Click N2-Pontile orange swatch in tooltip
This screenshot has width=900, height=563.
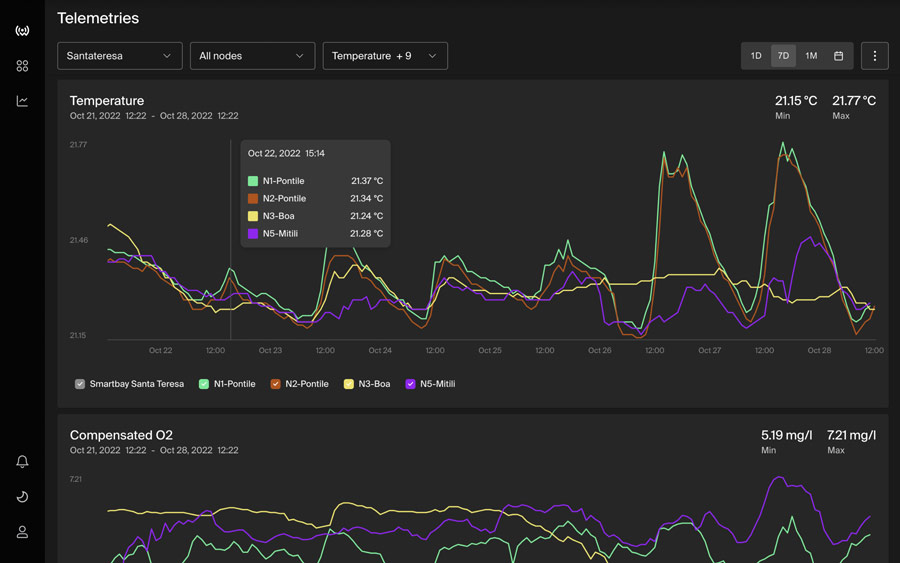click(x=253, y=199)
